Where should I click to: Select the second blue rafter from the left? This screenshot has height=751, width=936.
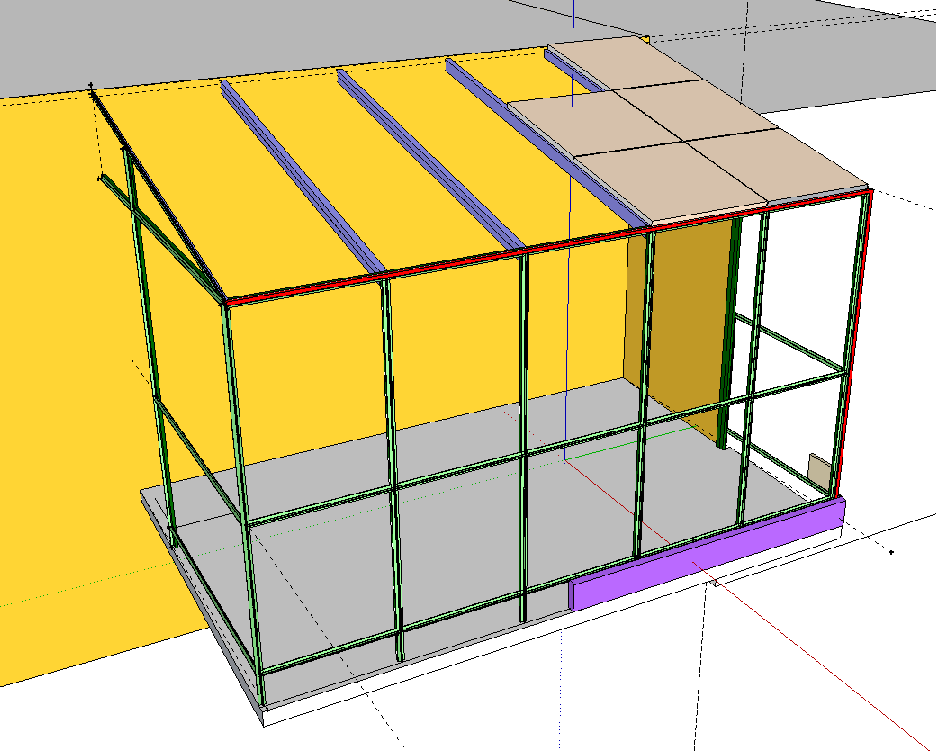pyautogui.click(x=430, y=160)
